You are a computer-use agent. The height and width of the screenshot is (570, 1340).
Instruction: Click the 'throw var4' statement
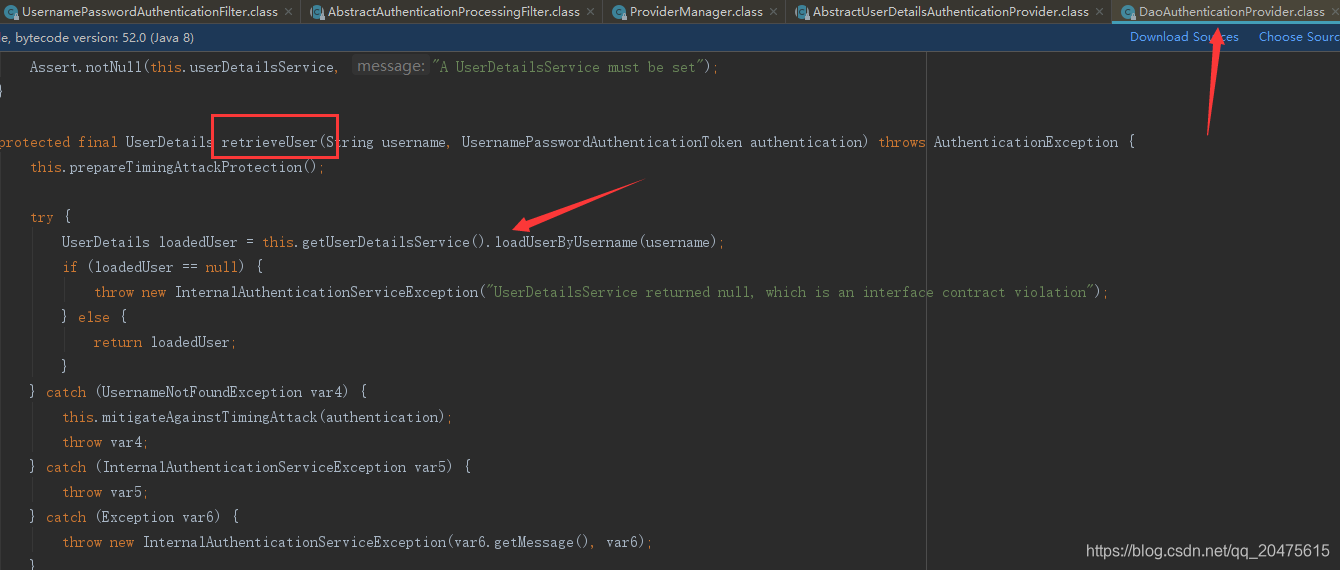(106, 442)
